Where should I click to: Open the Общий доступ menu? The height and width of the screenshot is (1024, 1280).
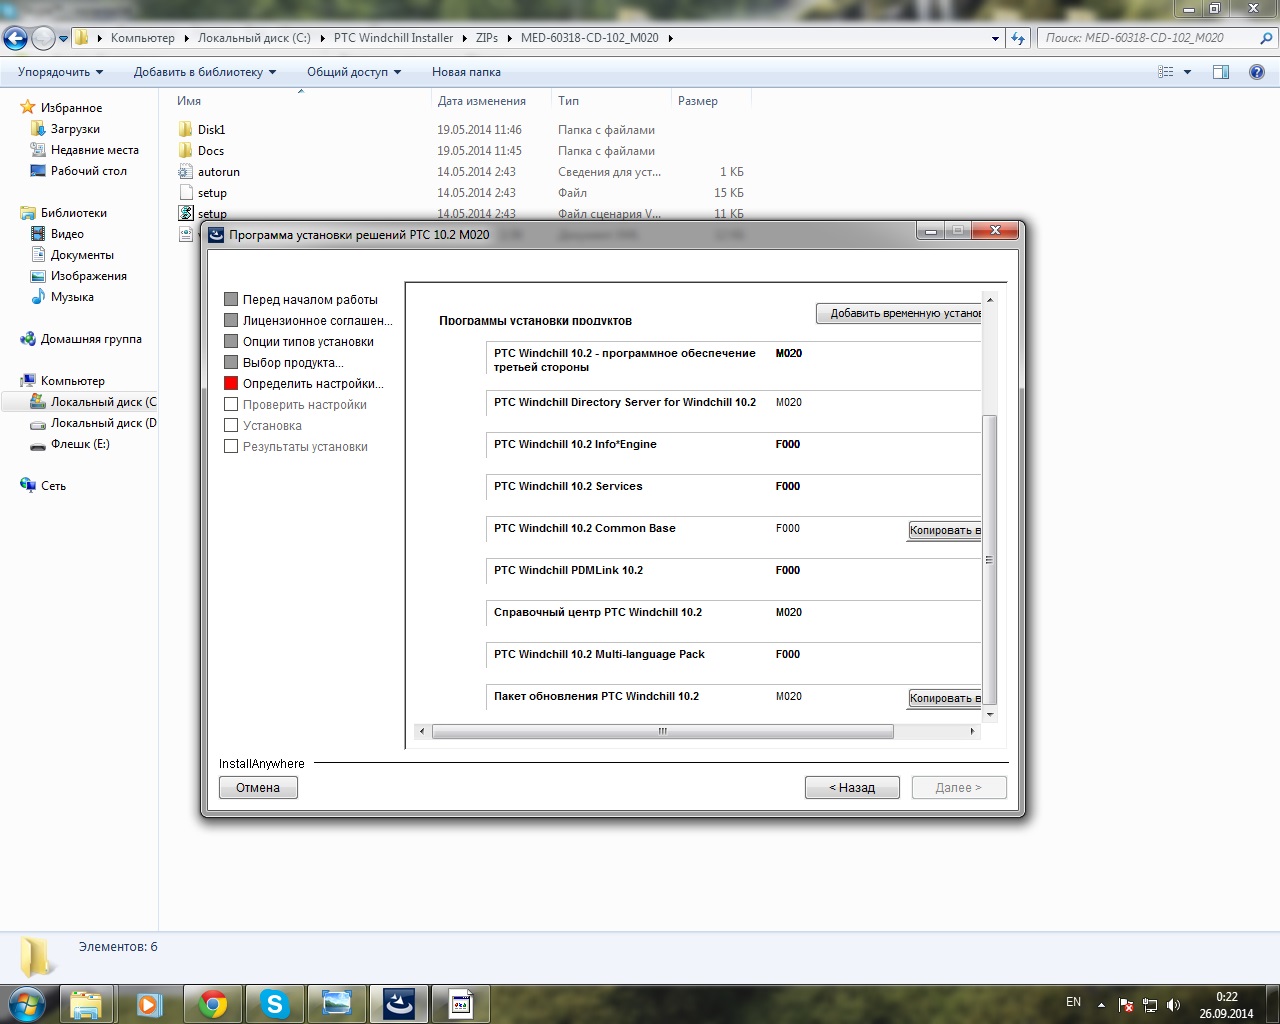pyautogui.click(x=353, y=72)
